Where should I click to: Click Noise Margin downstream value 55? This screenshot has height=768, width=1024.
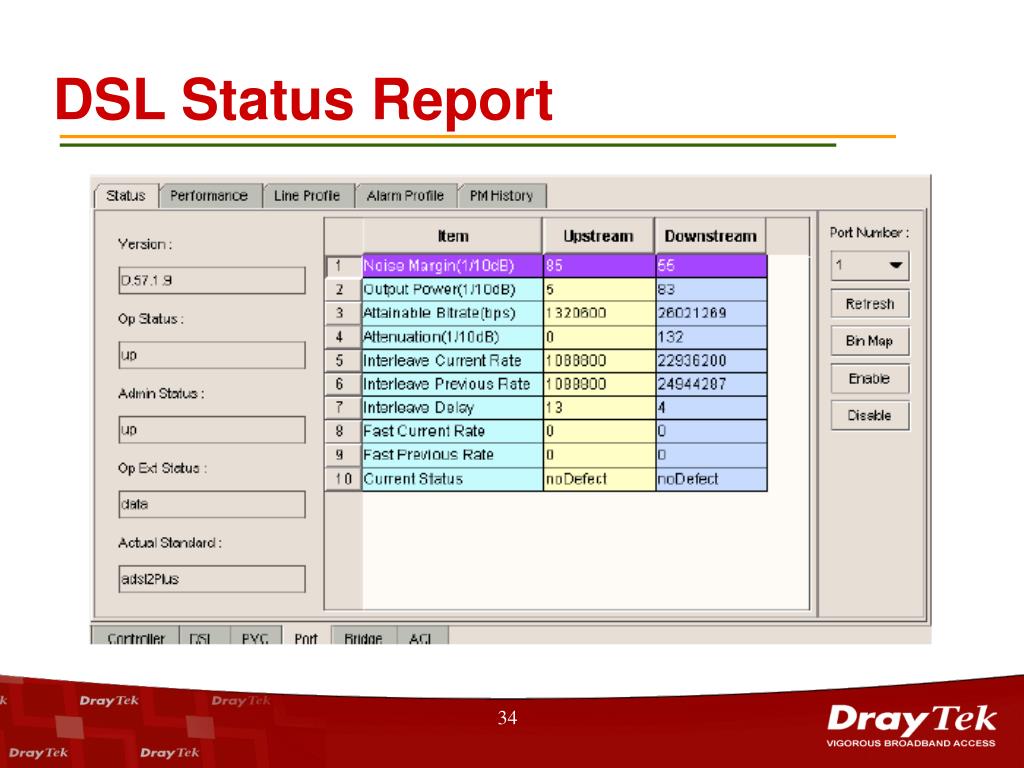(x=711, y=266)
